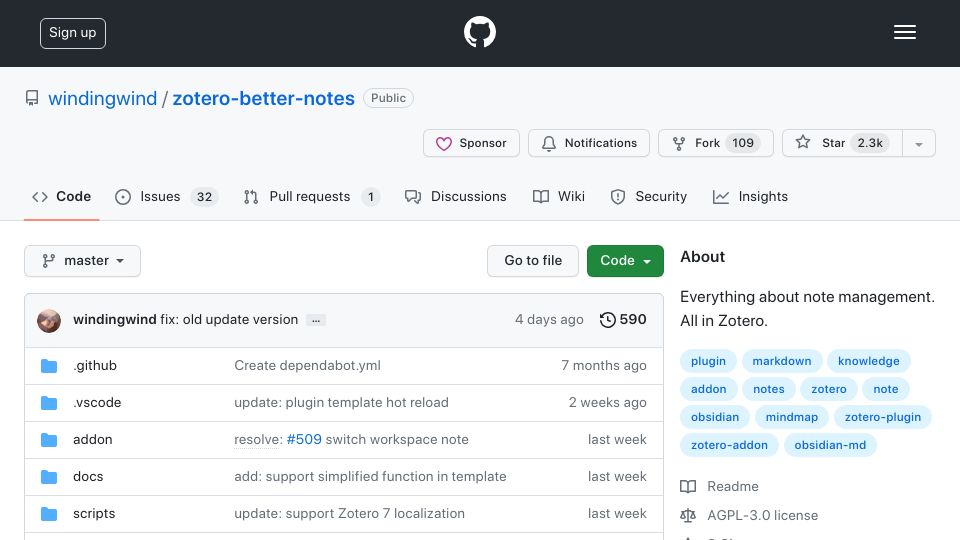Click the knowledge topic tag
The height and width of the screenshot is (540, 960).
(x=869, y=361)
